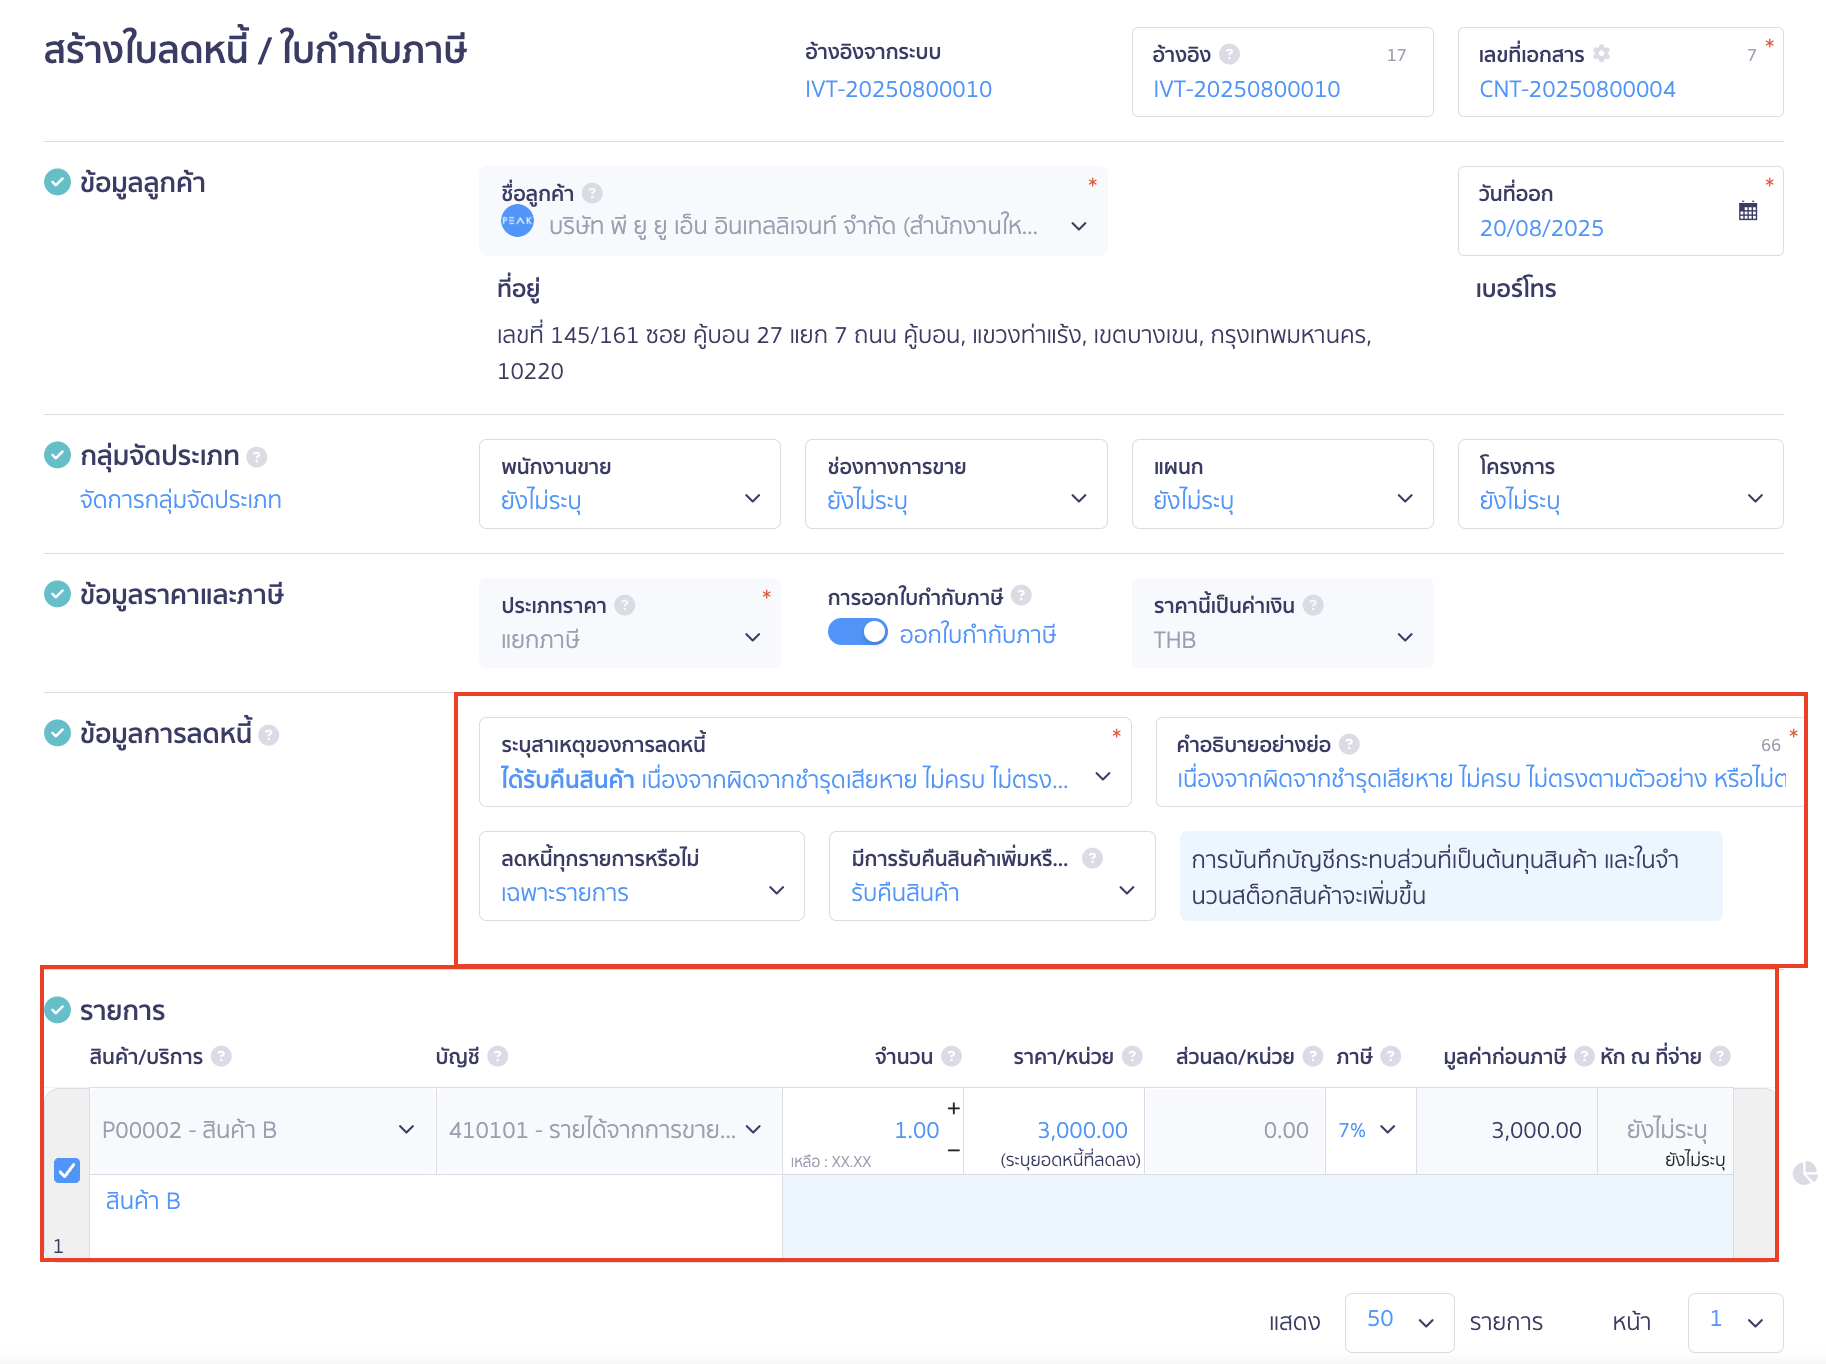Viewport: 1826px width, 1364px height.
Task: Click the gear icon beside document number label
Action: pos(1601,54)
